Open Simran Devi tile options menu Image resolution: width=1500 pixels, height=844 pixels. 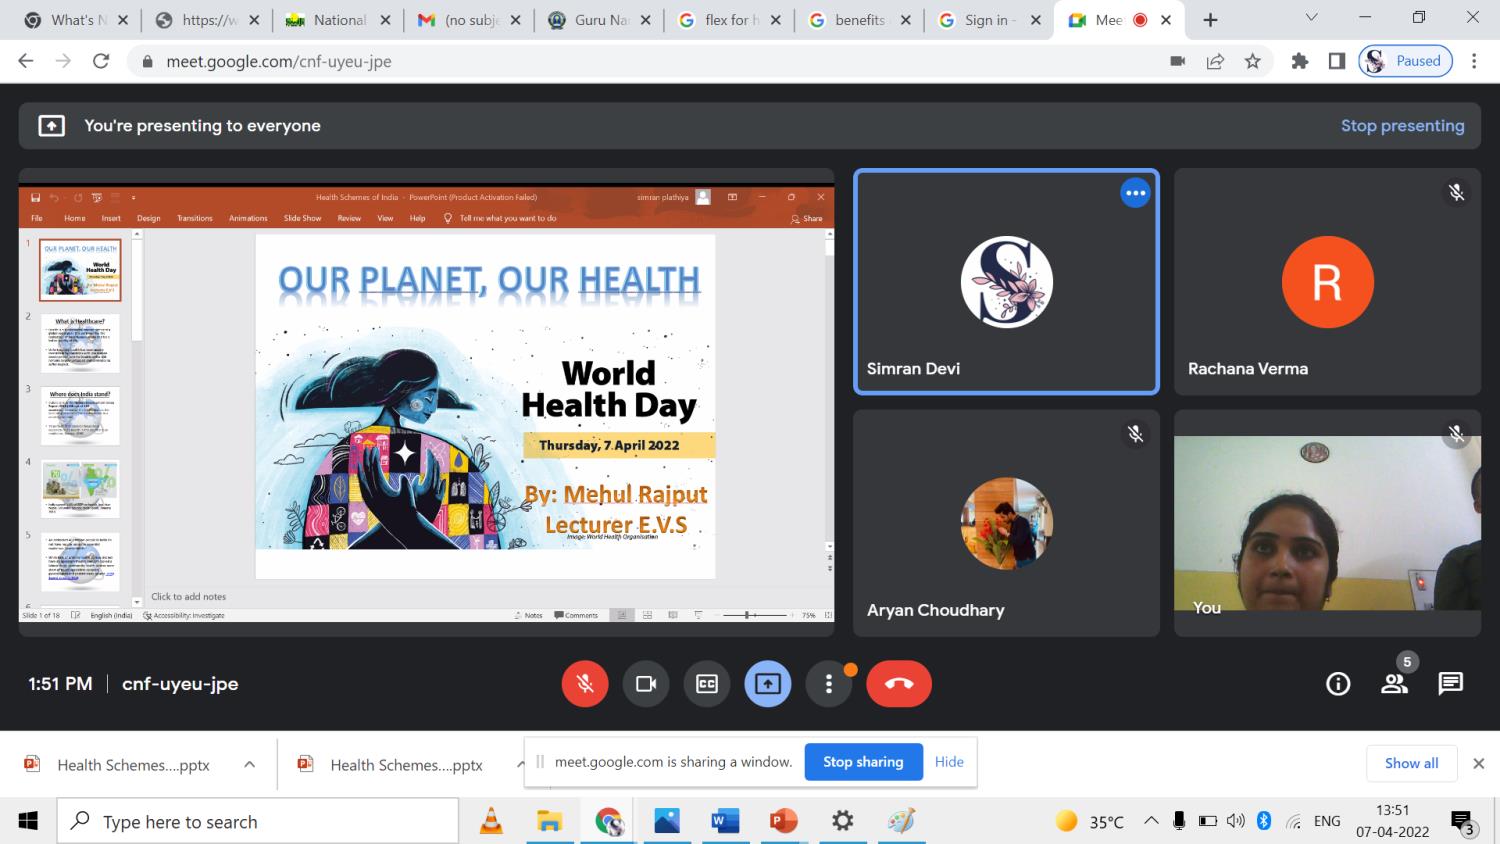tap(1135, 193)
